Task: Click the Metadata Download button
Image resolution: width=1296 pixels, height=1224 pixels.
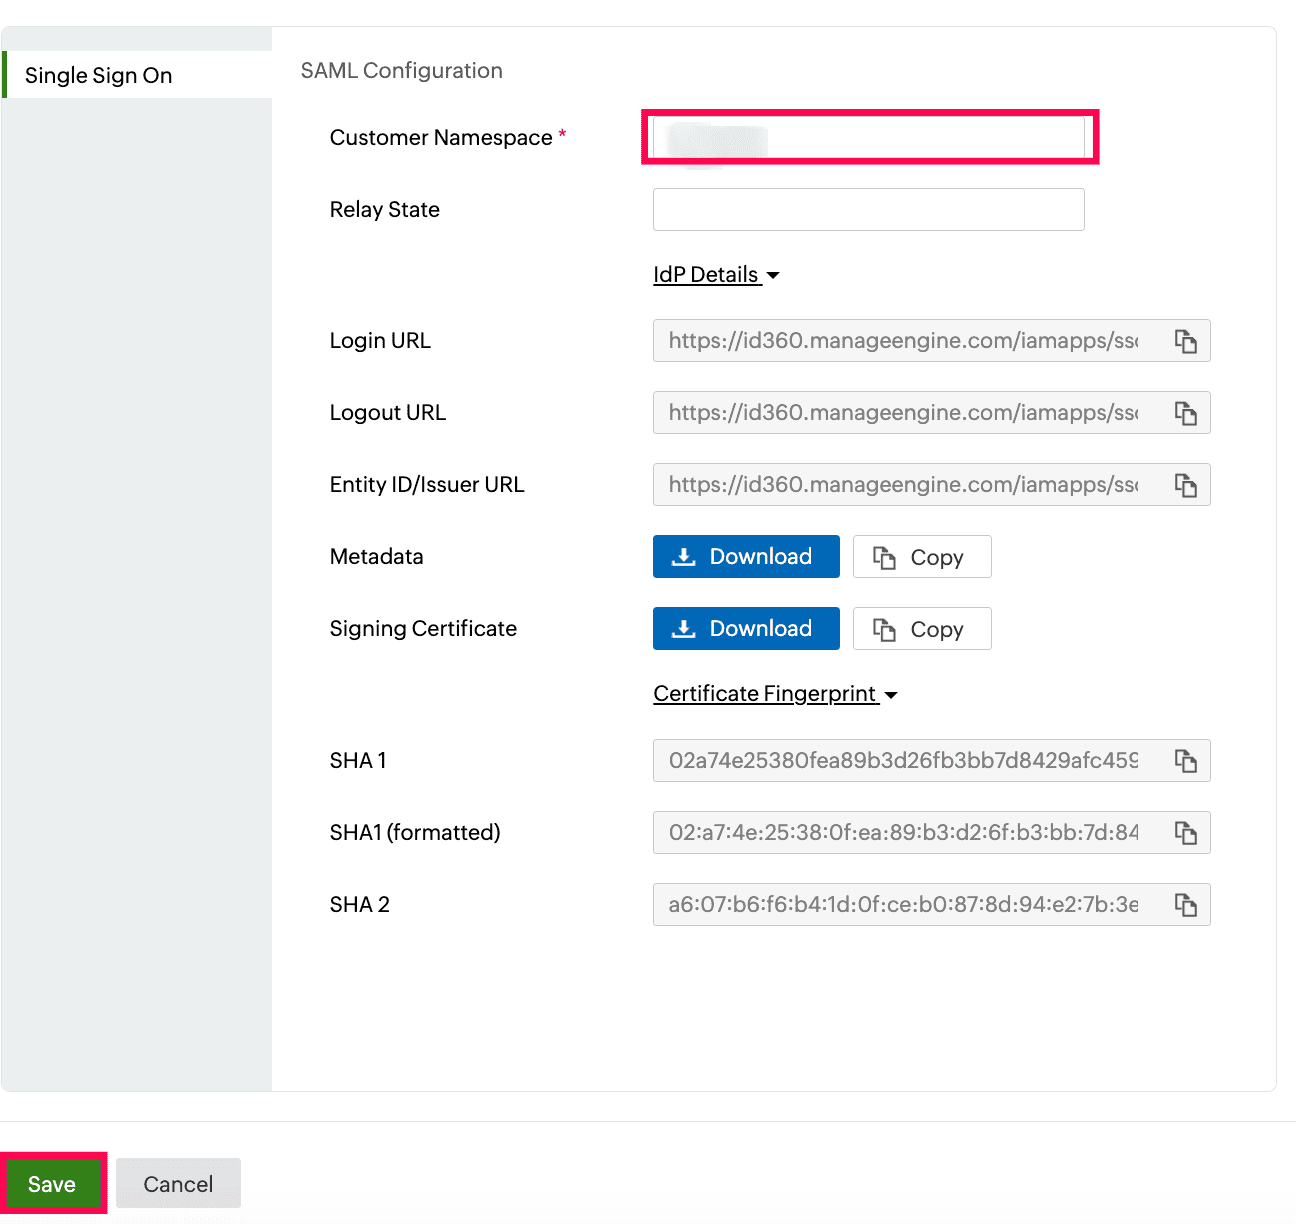Action: point(746,557)
